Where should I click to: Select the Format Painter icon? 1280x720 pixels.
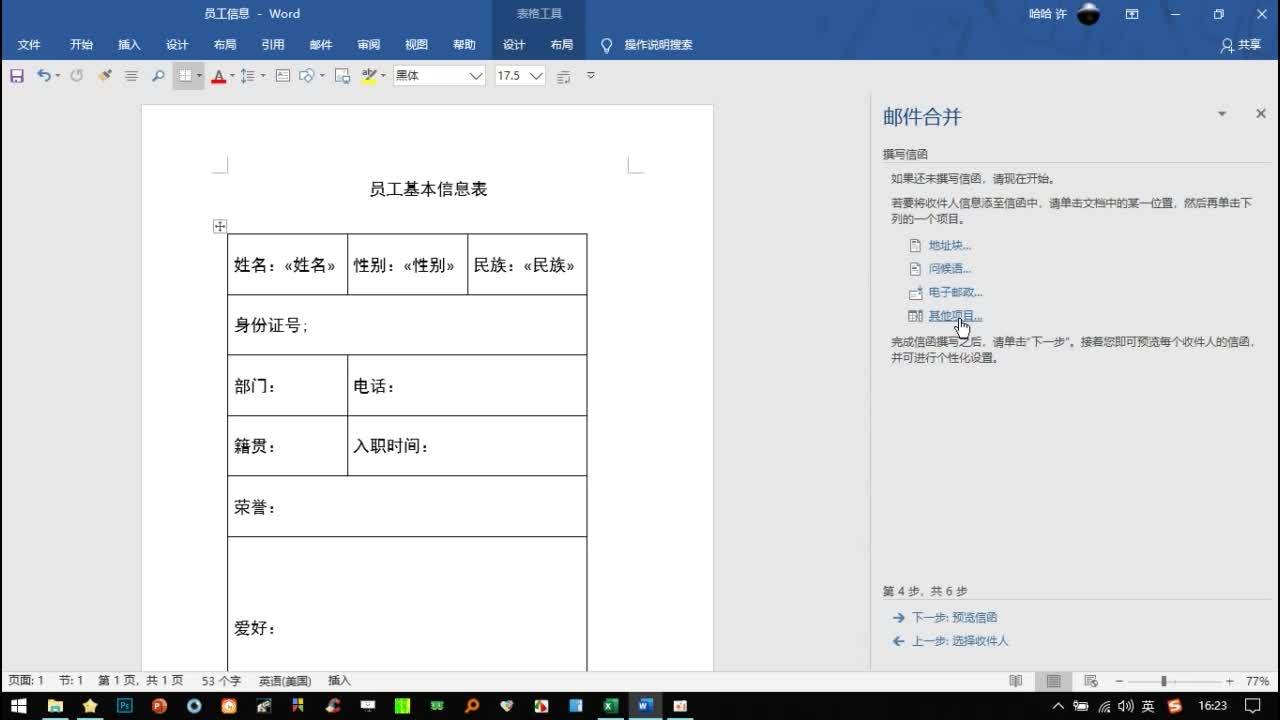(x=104, y=75)
